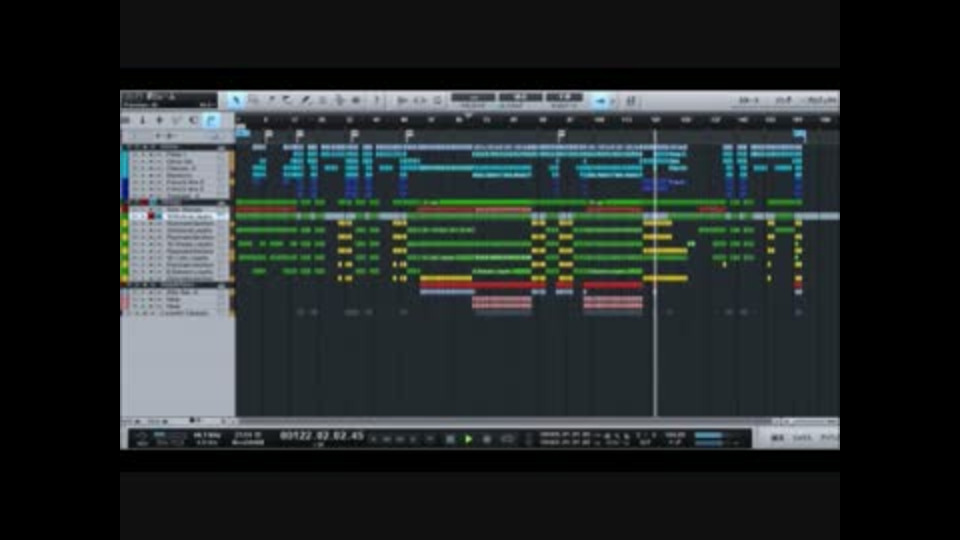
Task: Select the Split tool
Action: point(270,101)
